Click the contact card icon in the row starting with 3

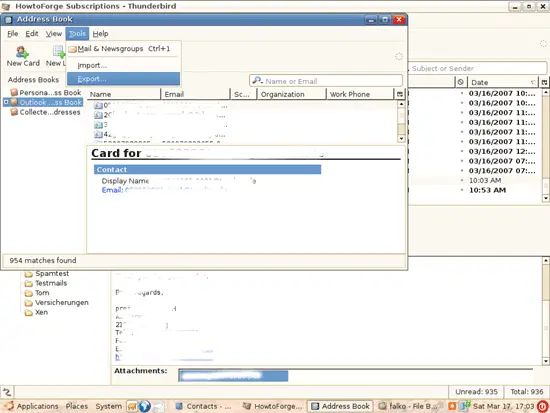point(99,125)
